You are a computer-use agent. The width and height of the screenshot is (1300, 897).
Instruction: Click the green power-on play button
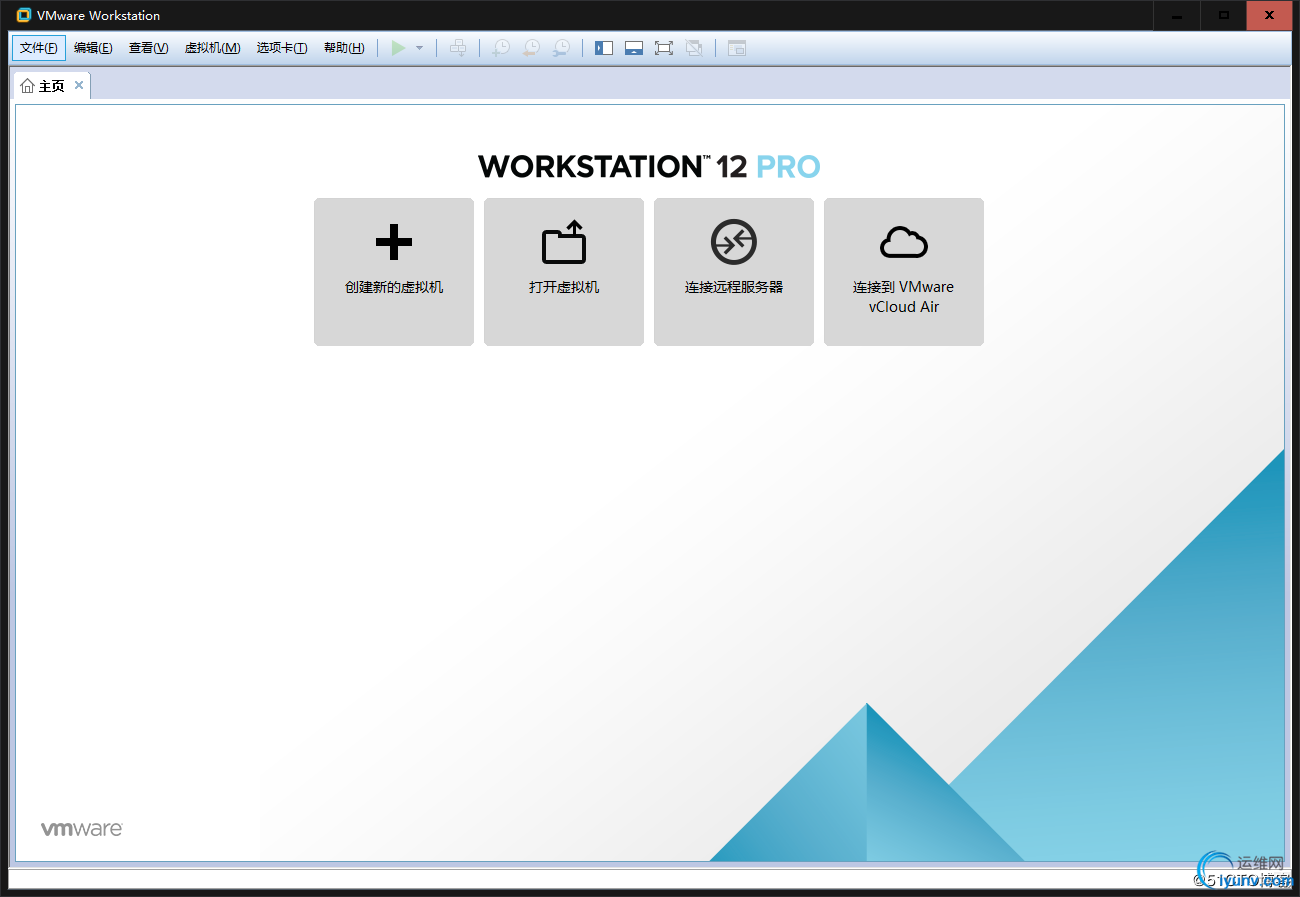pyautogui.click(x=398, y=48)
